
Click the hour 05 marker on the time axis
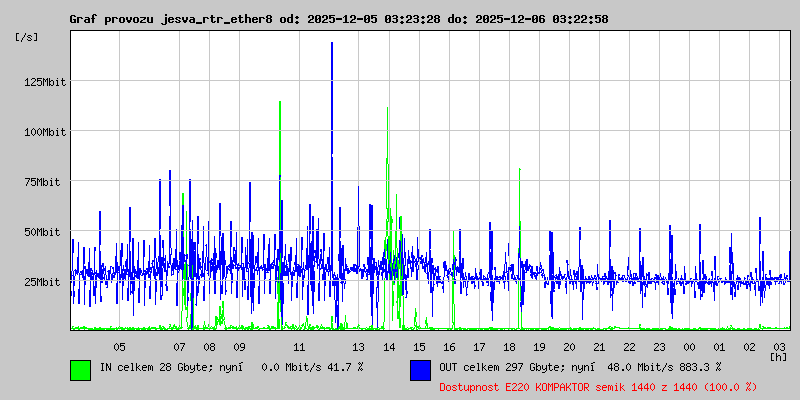(x=119, y=346)
